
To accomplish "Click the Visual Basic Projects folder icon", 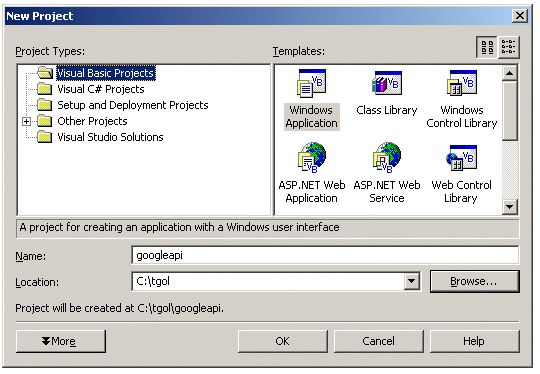I will (45, 73).
